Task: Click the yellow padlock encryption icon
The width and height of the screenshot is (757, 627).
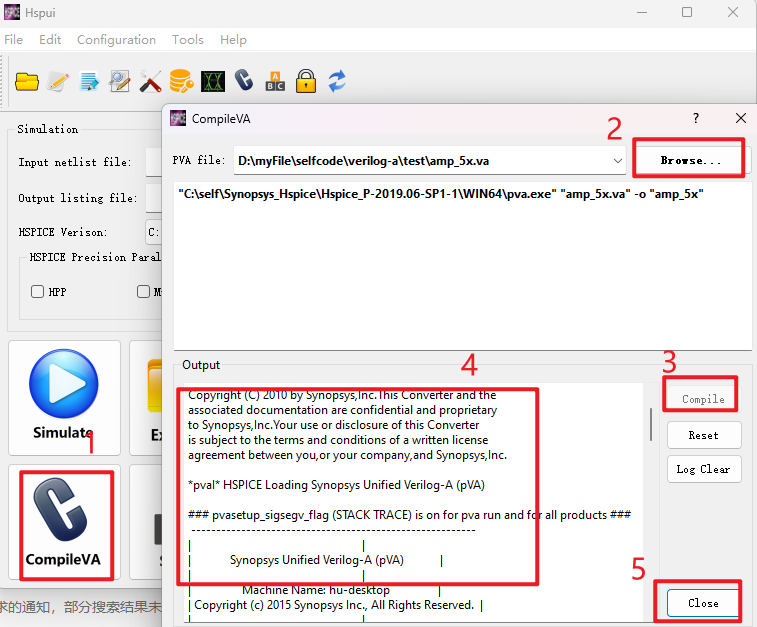Action: click(306, 81)
